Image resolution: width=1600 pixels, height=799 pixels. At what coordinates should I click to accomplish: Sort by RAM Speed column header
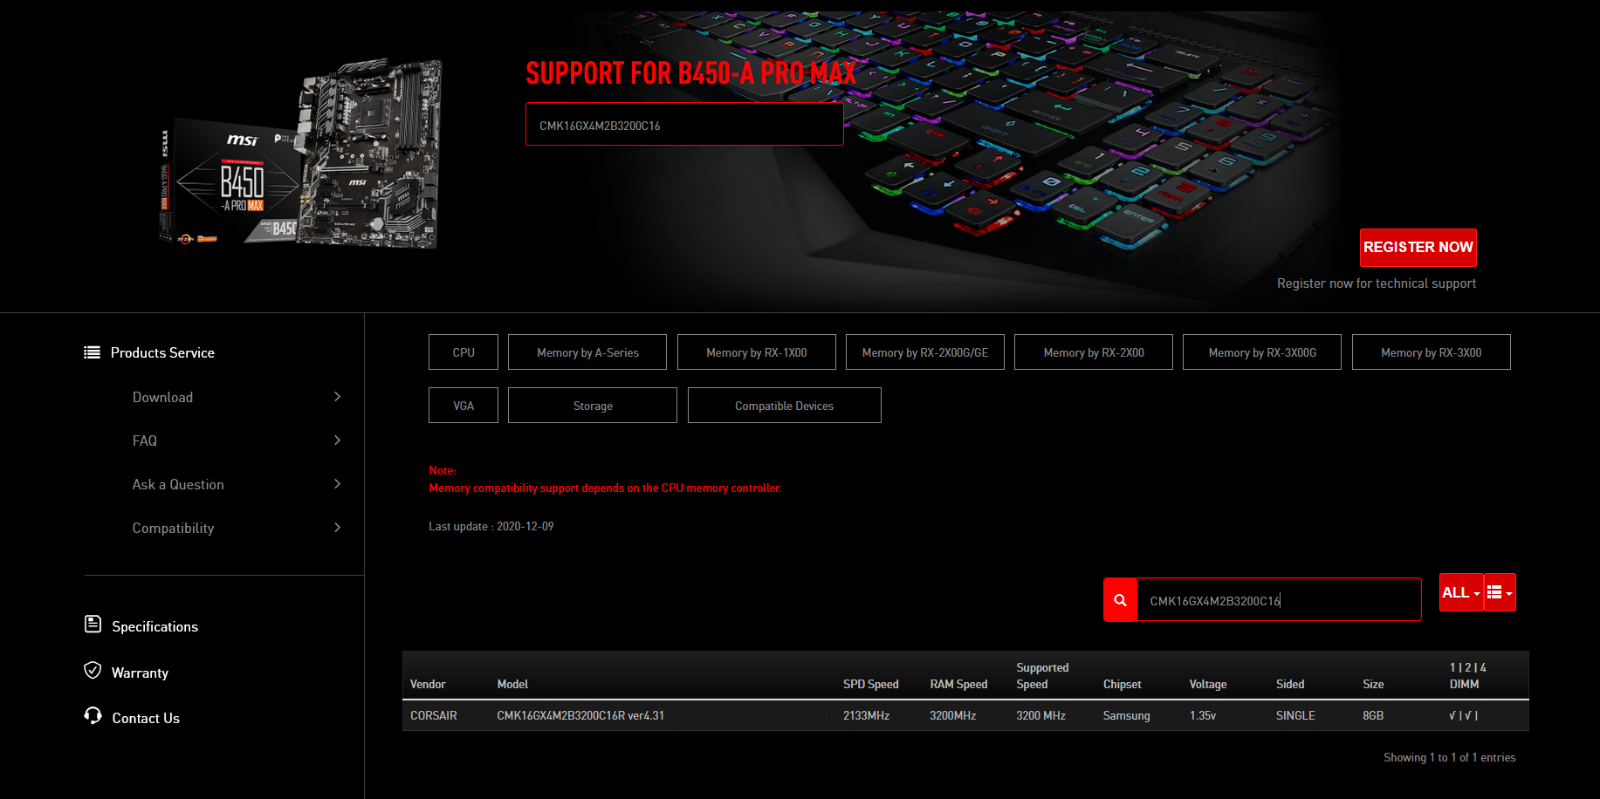[x=958, y=684]
